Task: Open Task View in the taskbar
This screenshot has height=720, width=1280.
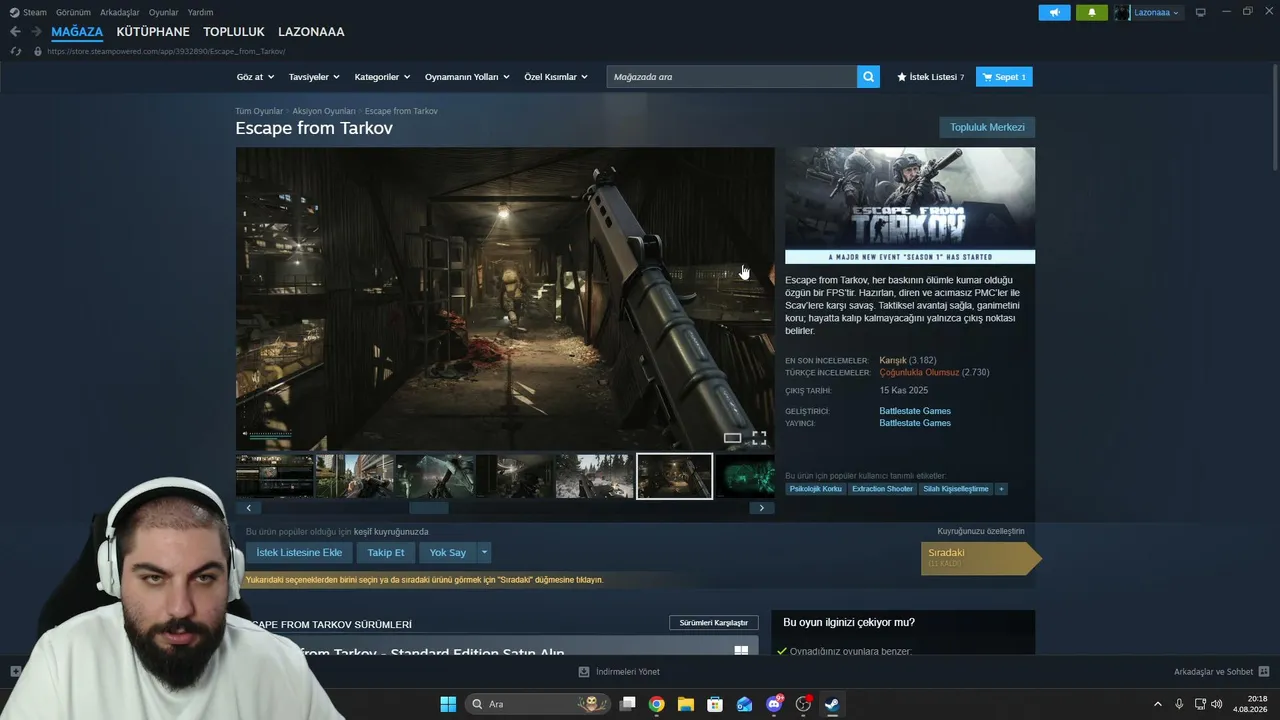Action: click(628, 704)
